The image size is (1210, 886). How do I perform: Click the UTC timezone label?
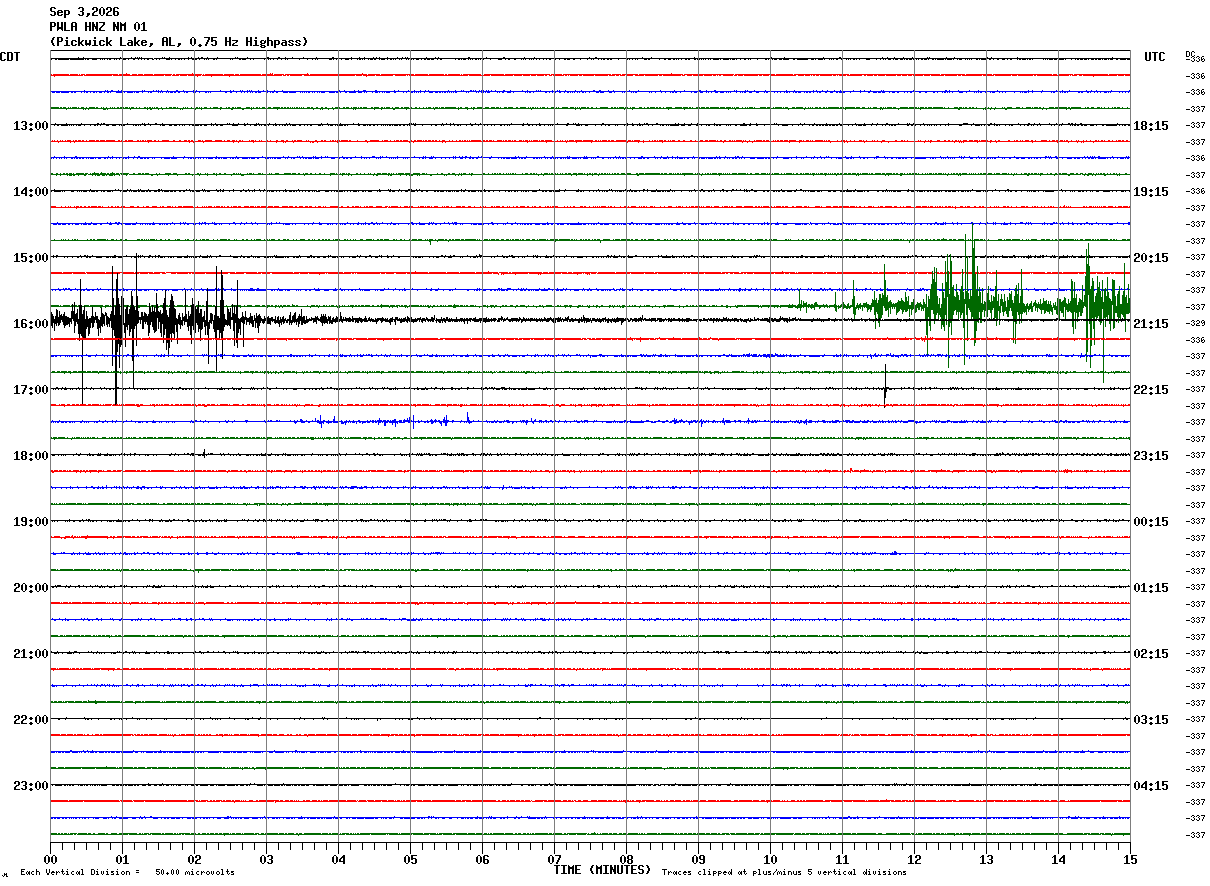1155,57
